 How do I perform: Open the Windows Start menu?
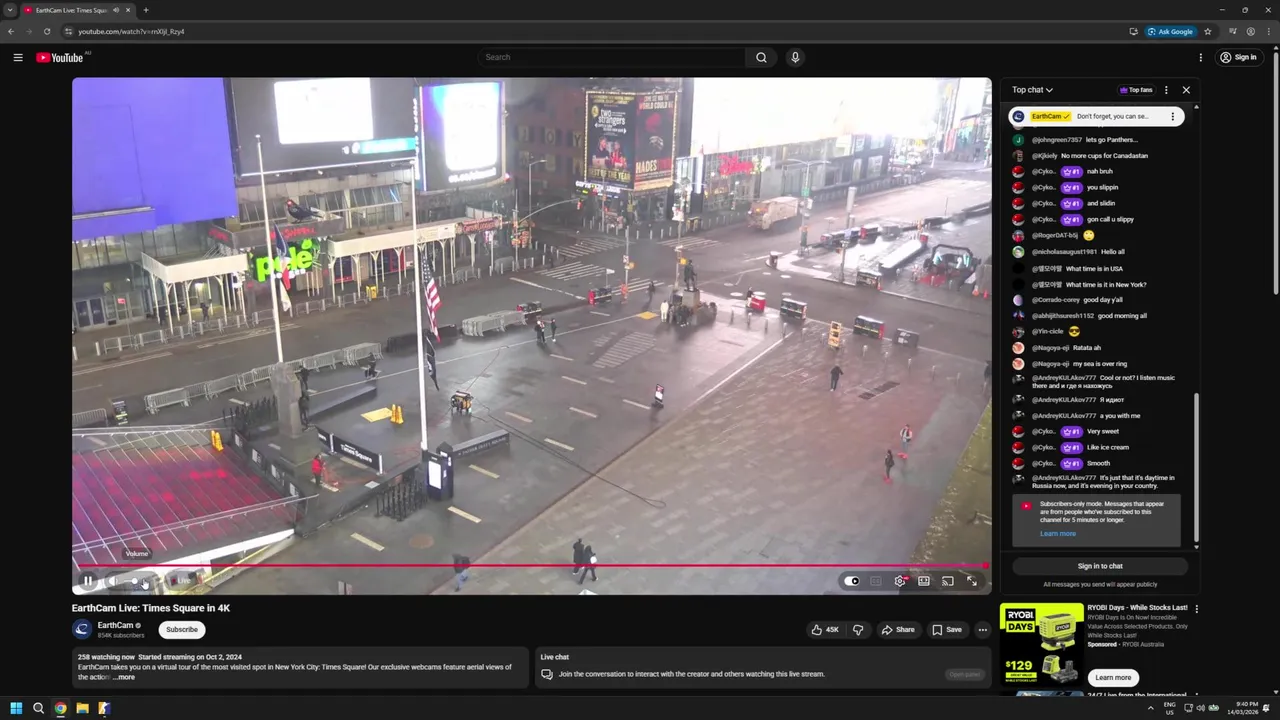click(x=16, y=708)
